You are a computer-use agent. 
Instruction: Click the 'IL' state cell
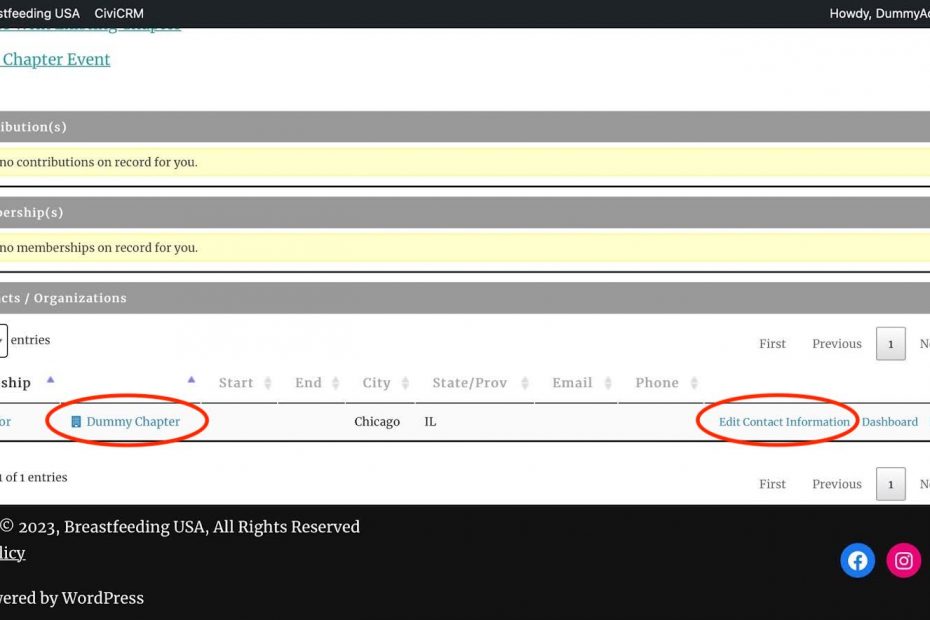pyautogui.click(x=430, y=422)
